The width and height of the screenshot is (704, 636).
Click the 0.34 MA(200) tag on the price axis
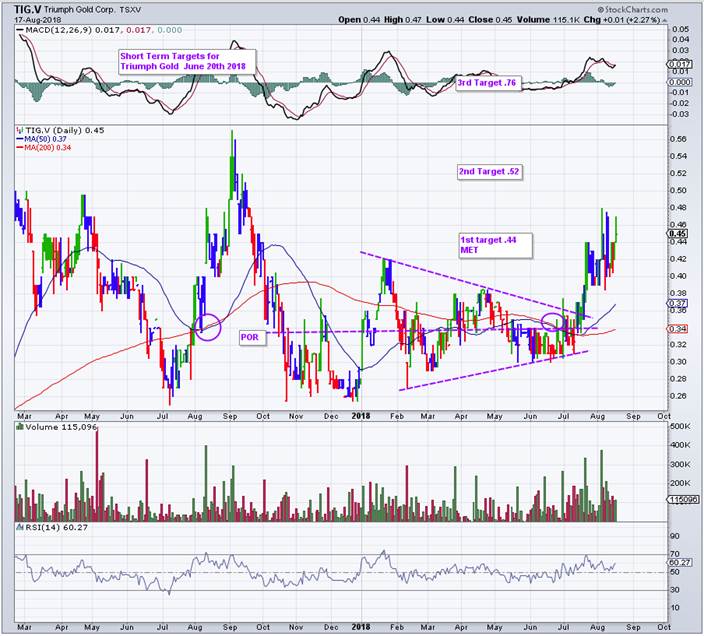677,329
